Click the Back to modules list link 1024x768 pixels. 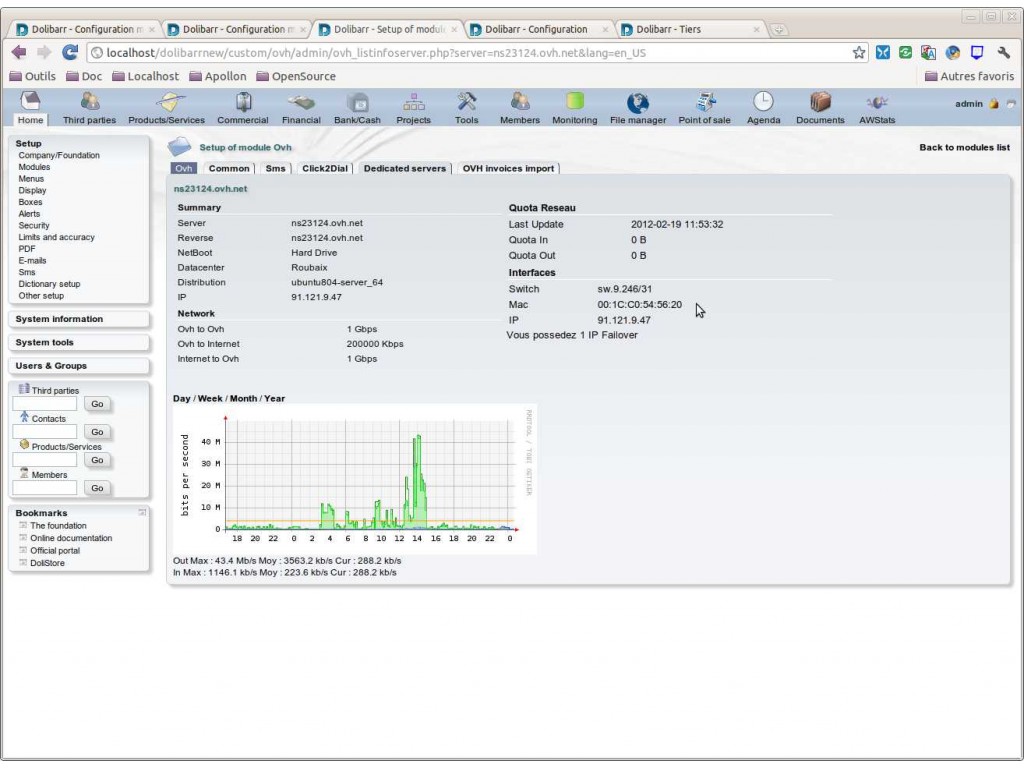pyautogui.click(x=964, y=147)
